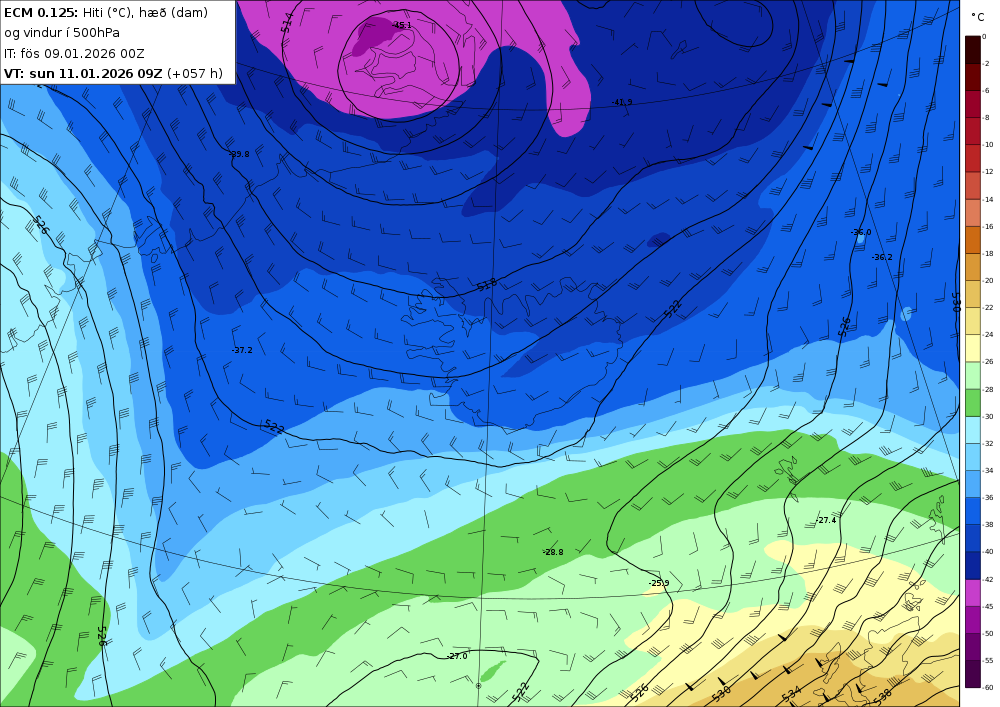Click the -36.2 temperature label
The height and width of the screenshot is (707, 1000).
click(882, 258)
